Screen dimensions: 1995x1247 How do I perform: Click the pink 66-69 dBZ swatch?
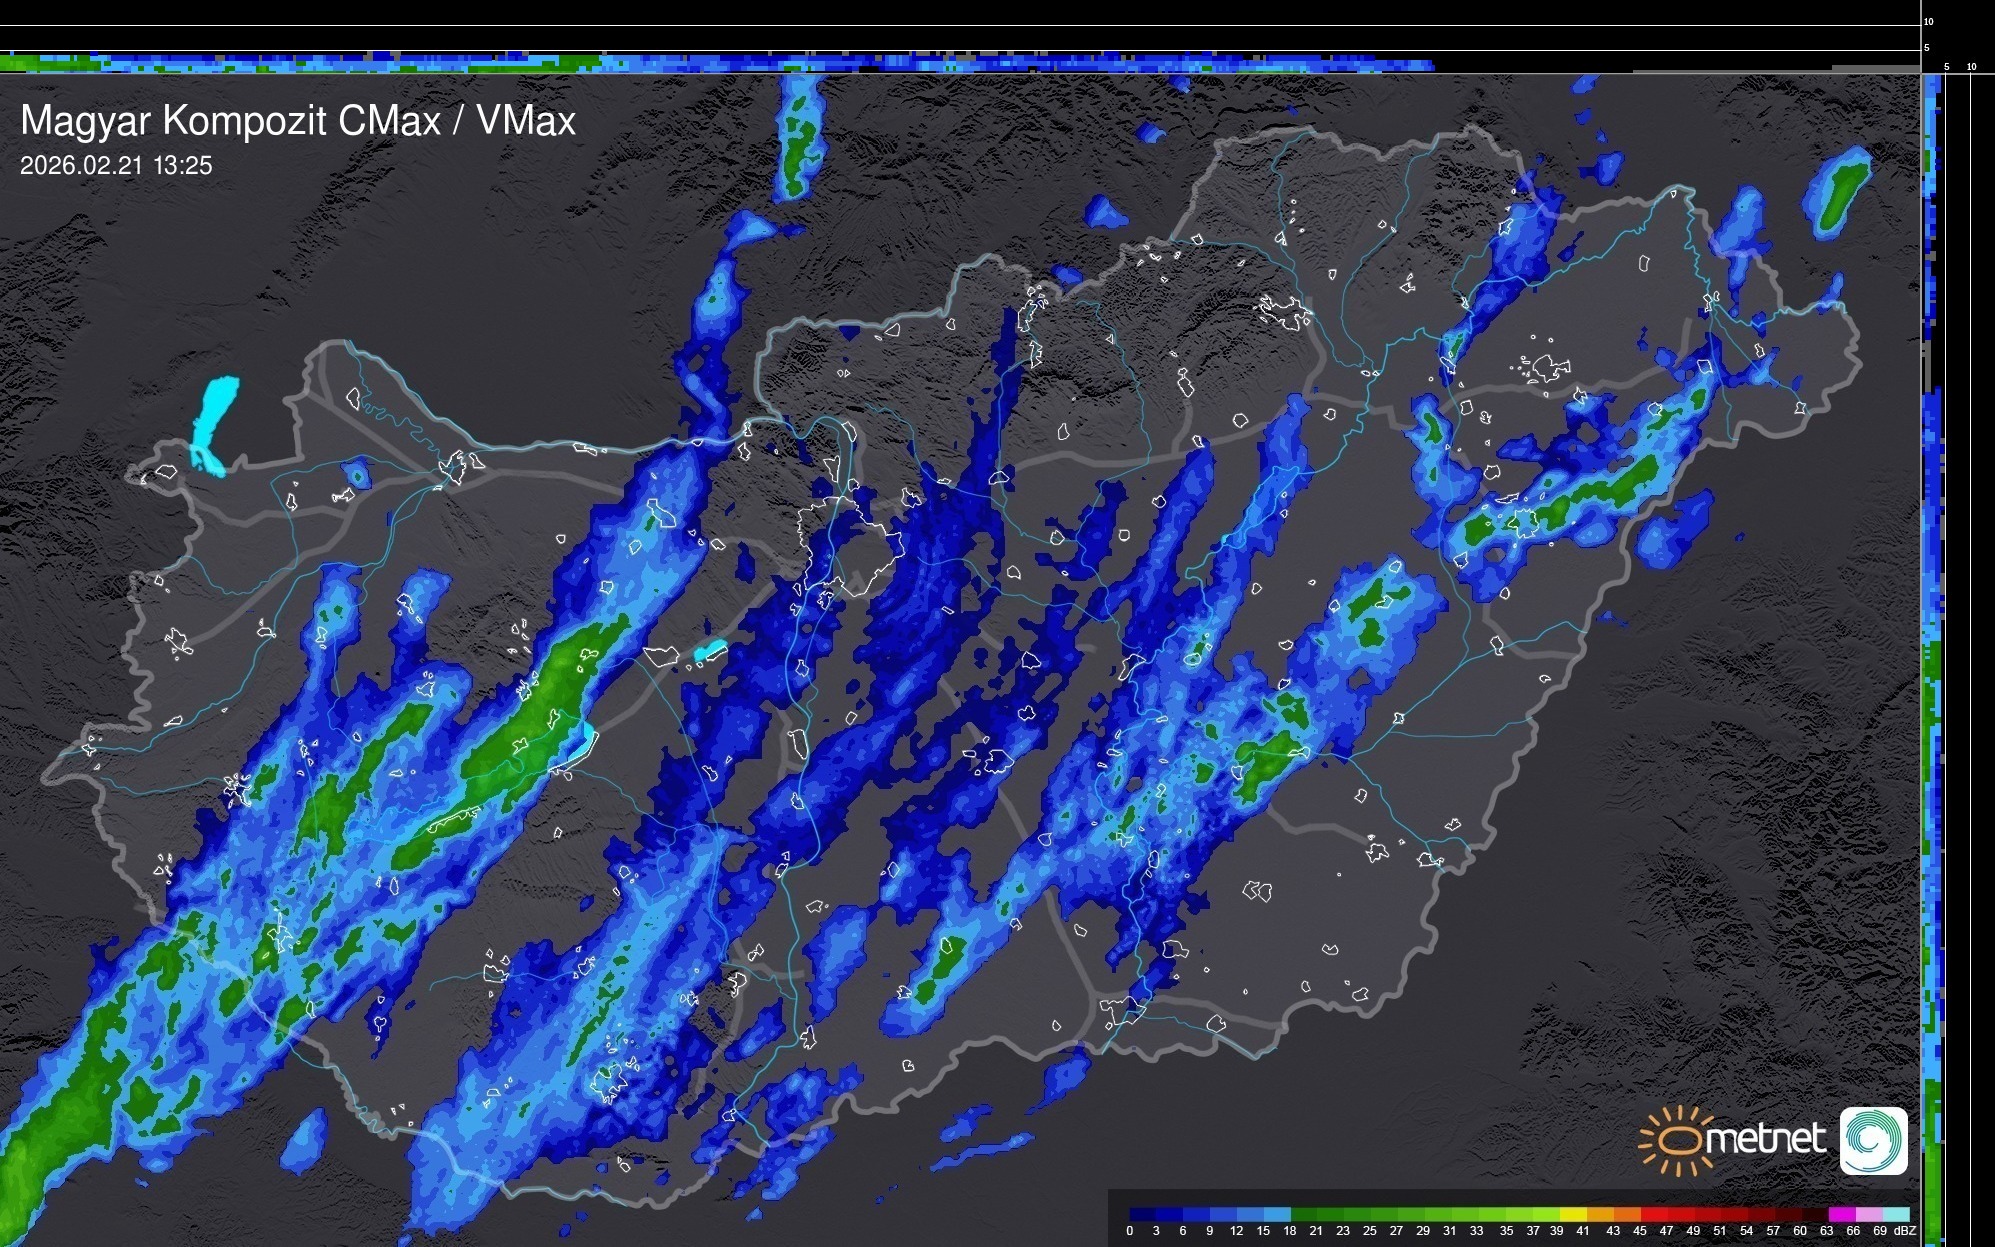1868,1214
